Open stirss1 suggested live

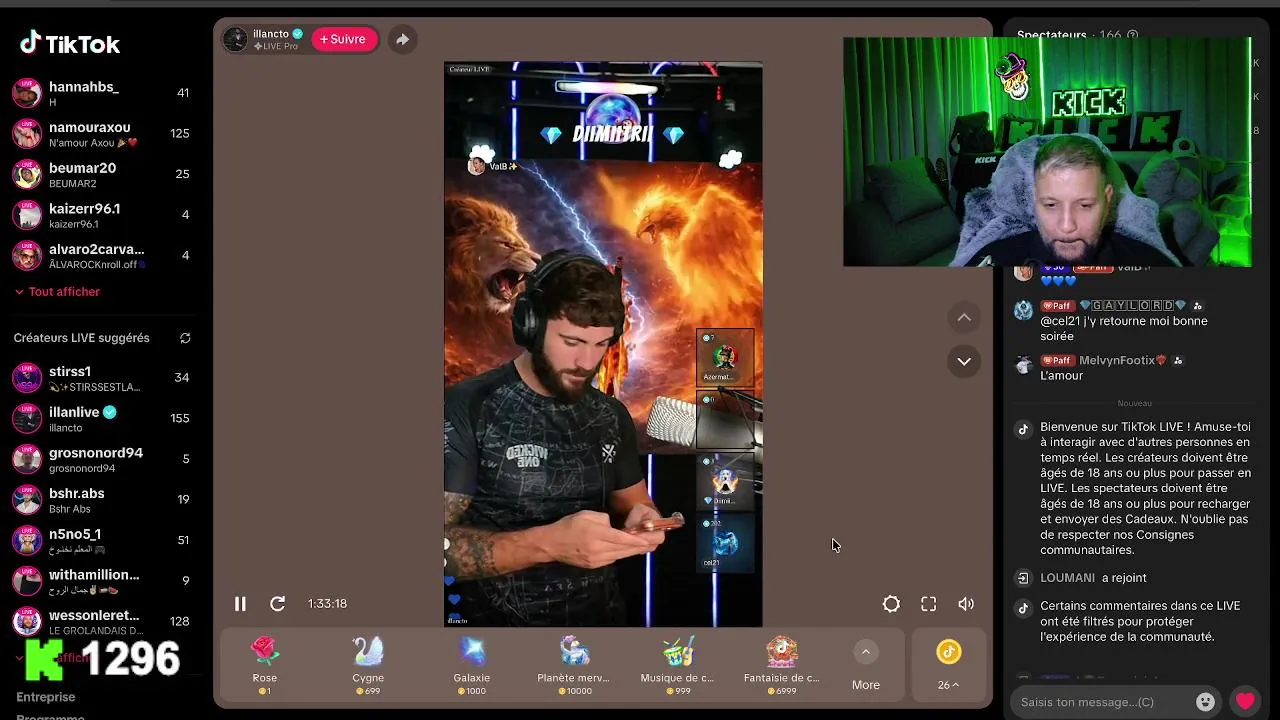click(100, 378)
